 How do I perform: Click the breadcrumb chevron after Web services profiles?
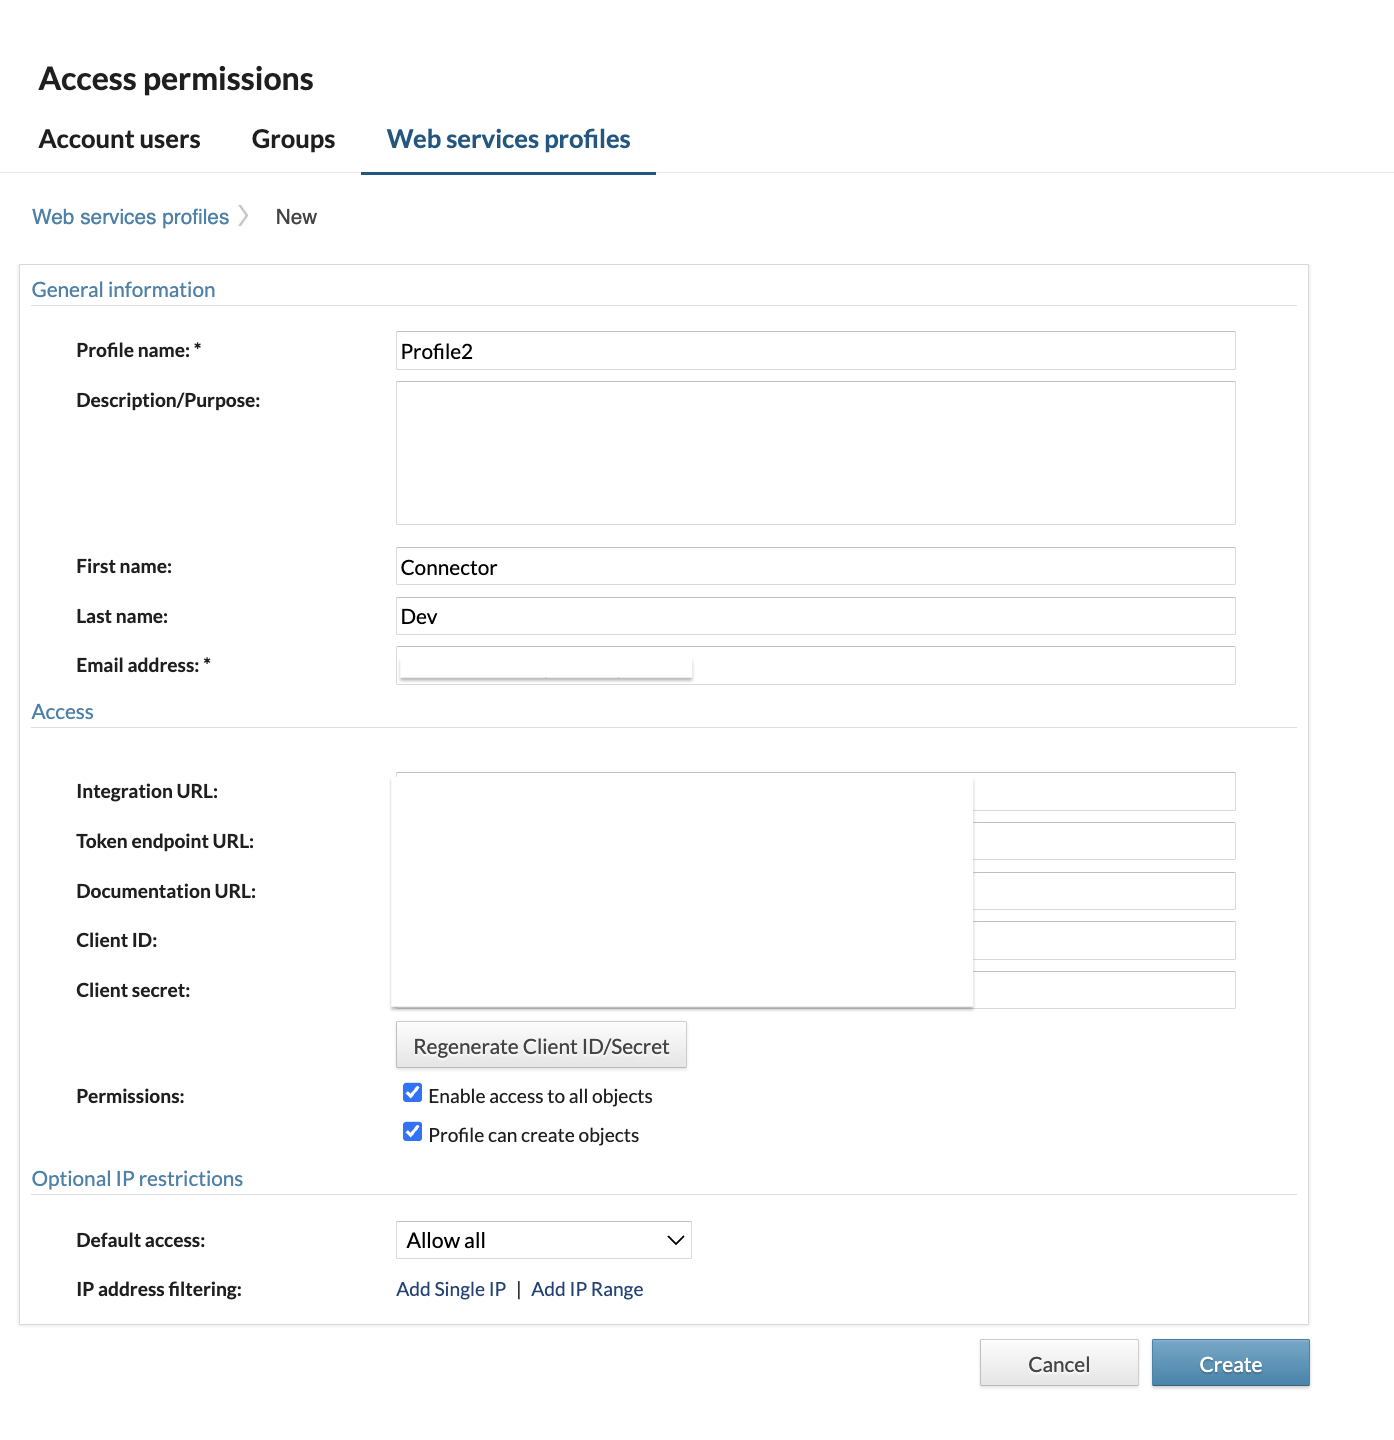click(x=245, y=216)
